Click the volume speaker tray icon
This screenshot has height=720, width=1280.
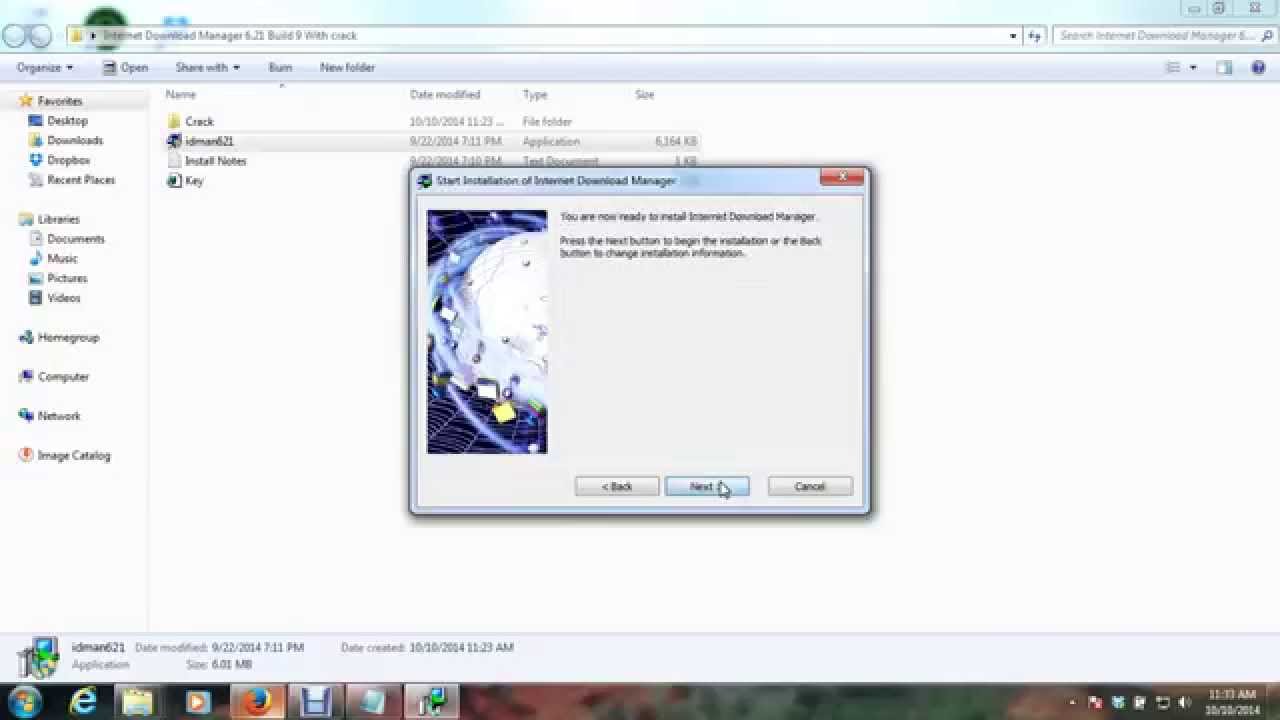coord(1185,702)
